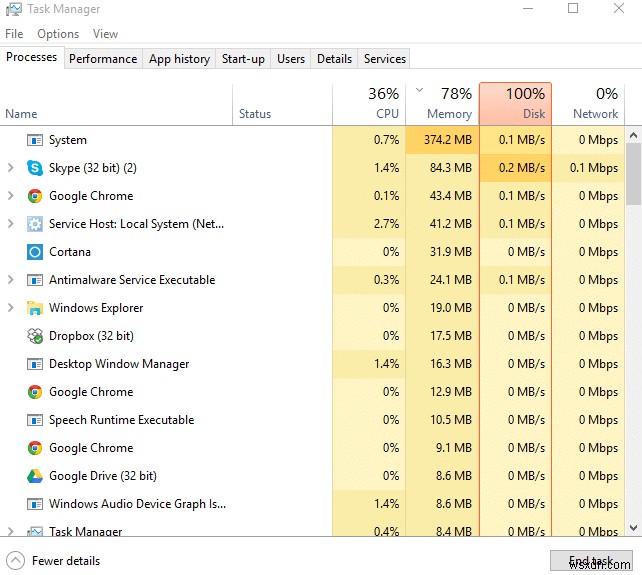The width and height of the screenshot is (642, 575).
Task: Click the Google Drive triangle icon
Action: [35, 476]
